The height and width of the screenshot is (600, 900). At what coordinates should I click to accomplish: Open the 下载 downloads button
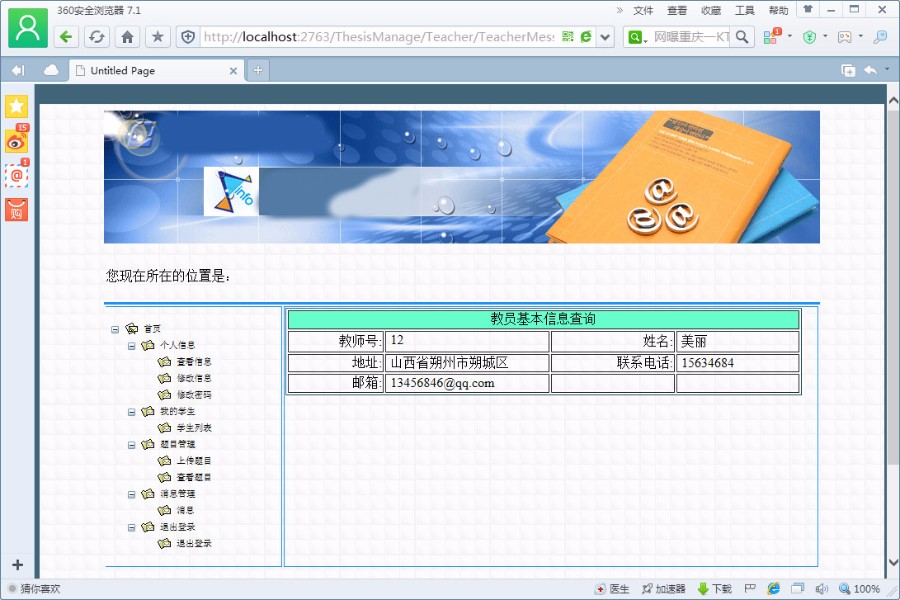point(715,589)
